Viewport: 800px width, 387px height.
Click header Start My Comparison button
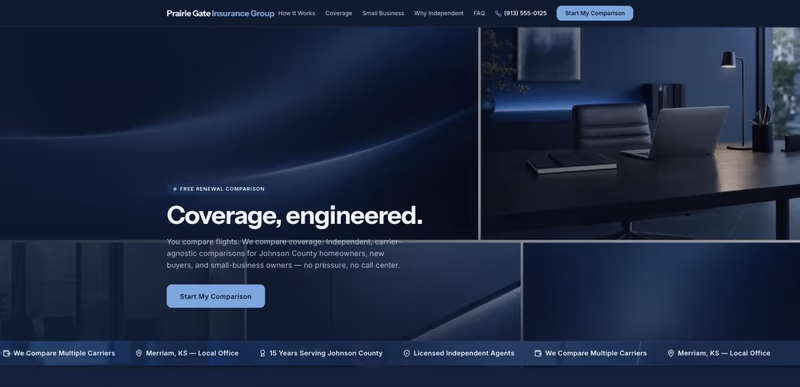[595, 13]
